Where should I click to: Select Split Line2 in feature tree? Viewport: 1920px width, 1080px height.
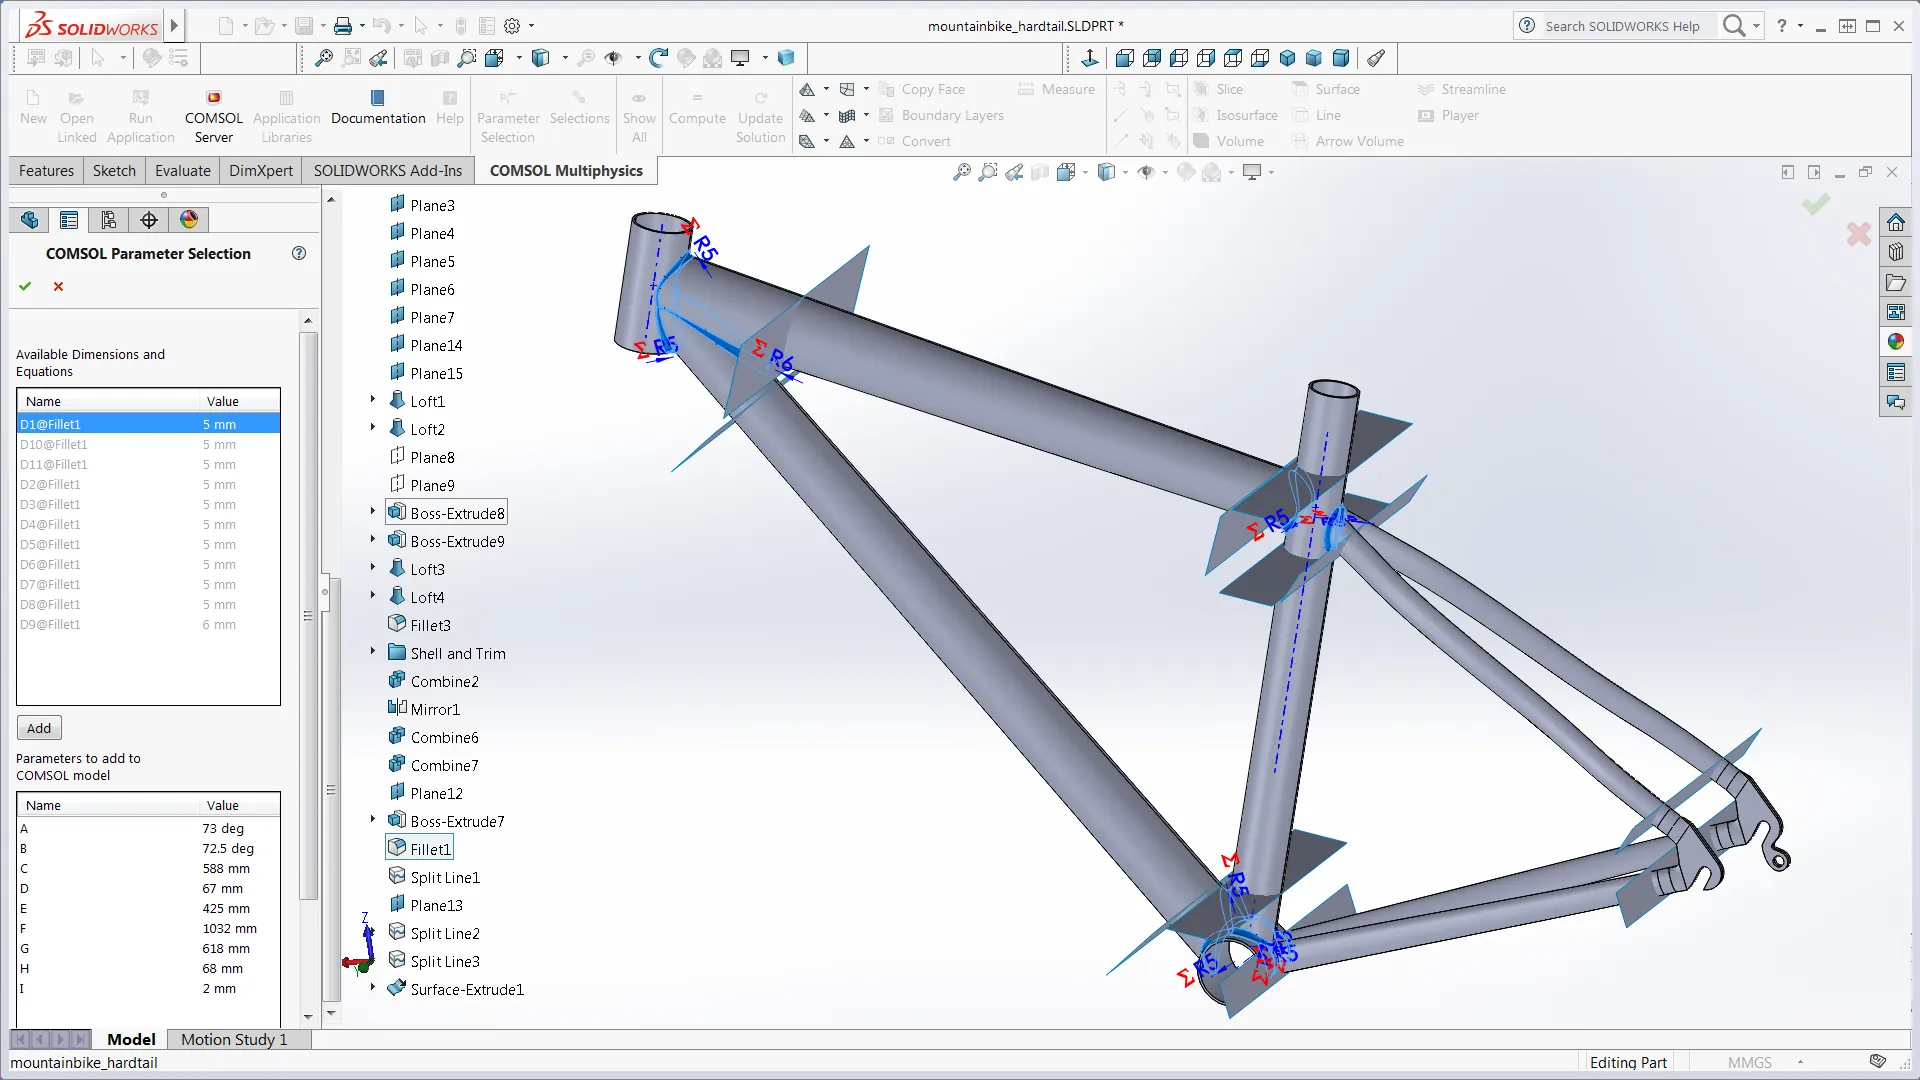(444, 933)
